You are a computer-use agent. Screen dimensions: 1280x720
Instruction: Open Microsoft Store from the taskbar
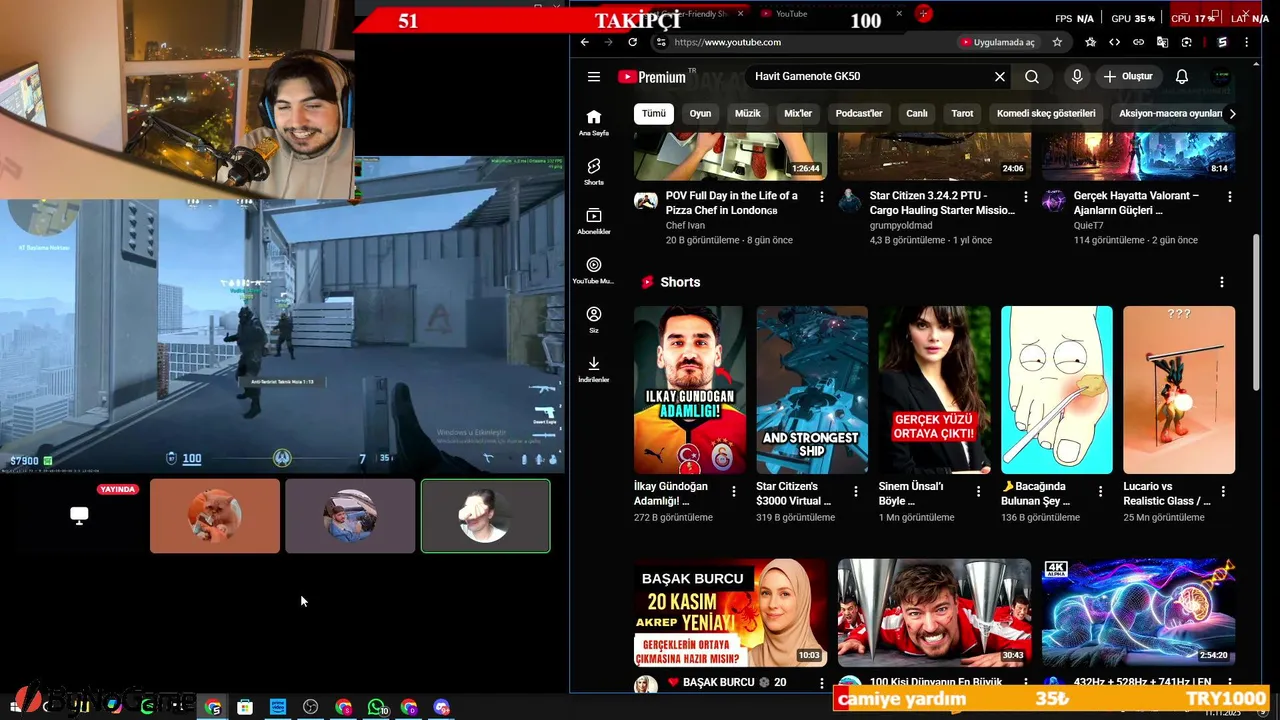245,707
